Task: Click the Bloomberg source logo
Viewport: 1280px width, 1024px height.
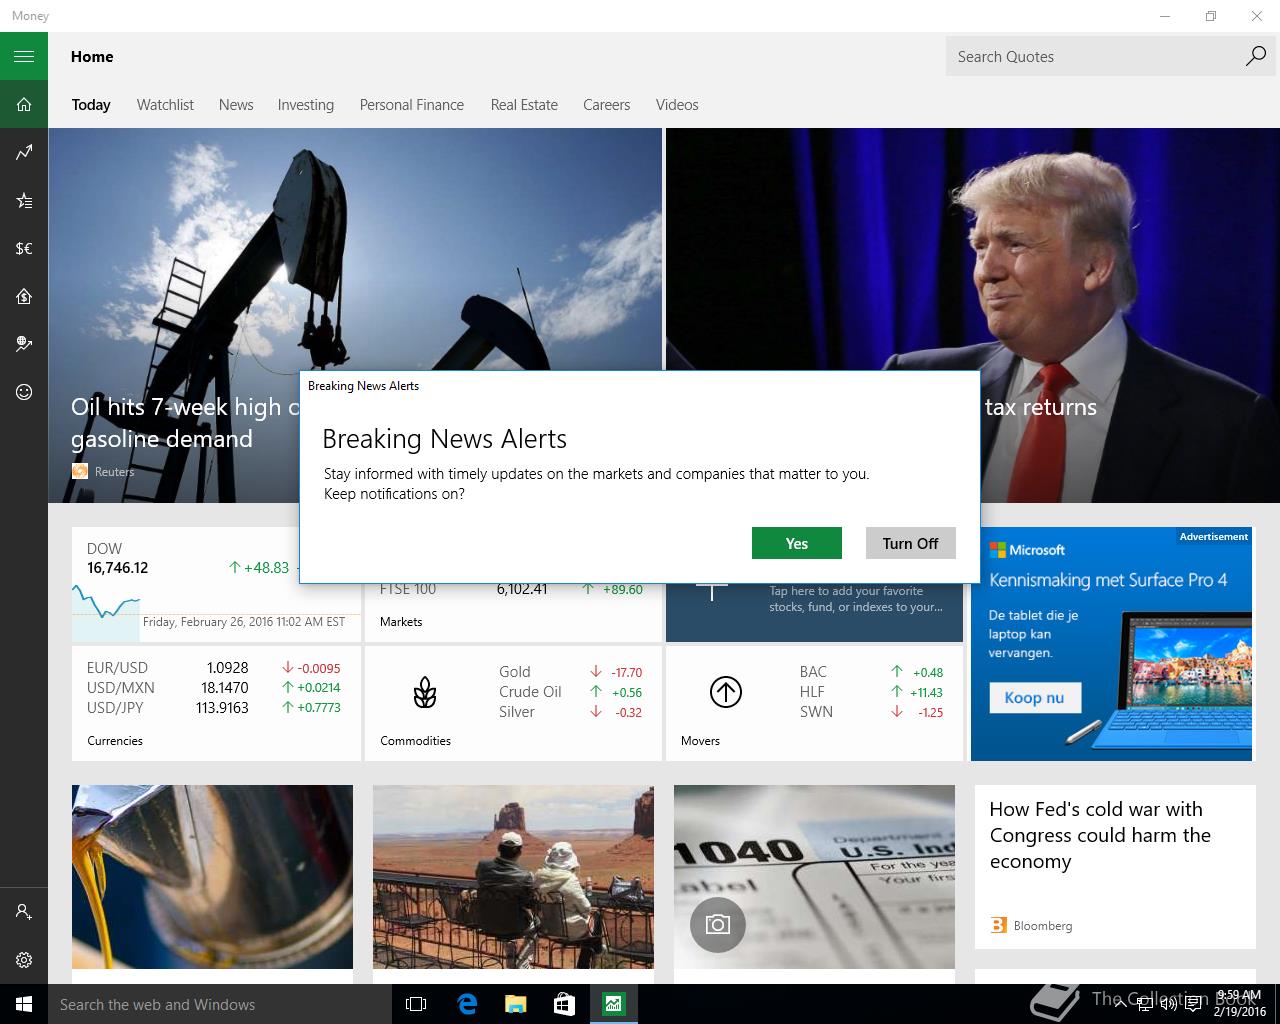Action: (998, 925)
